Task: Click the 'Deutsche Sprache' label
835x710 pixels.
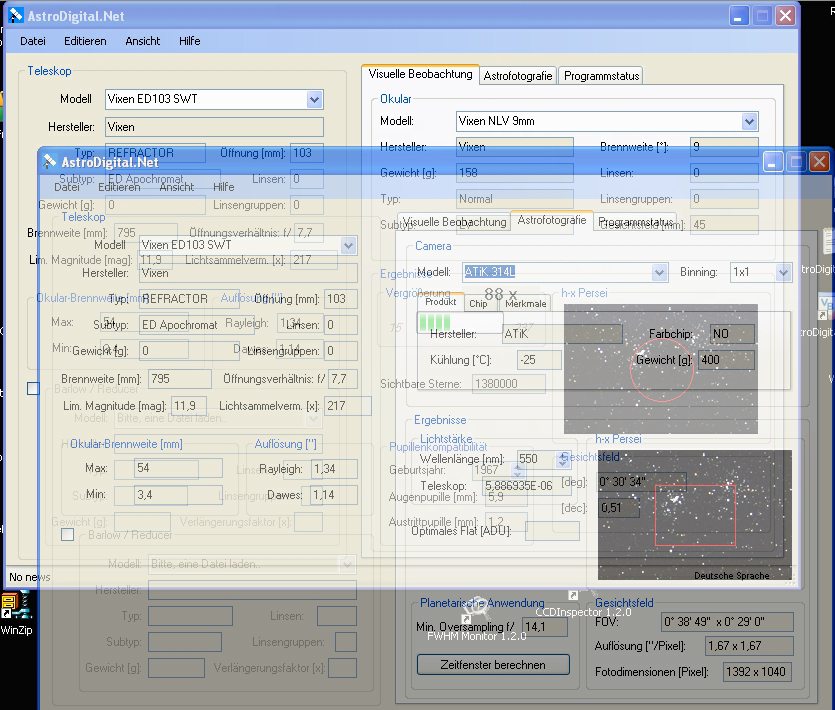Action: pos(732,576)
